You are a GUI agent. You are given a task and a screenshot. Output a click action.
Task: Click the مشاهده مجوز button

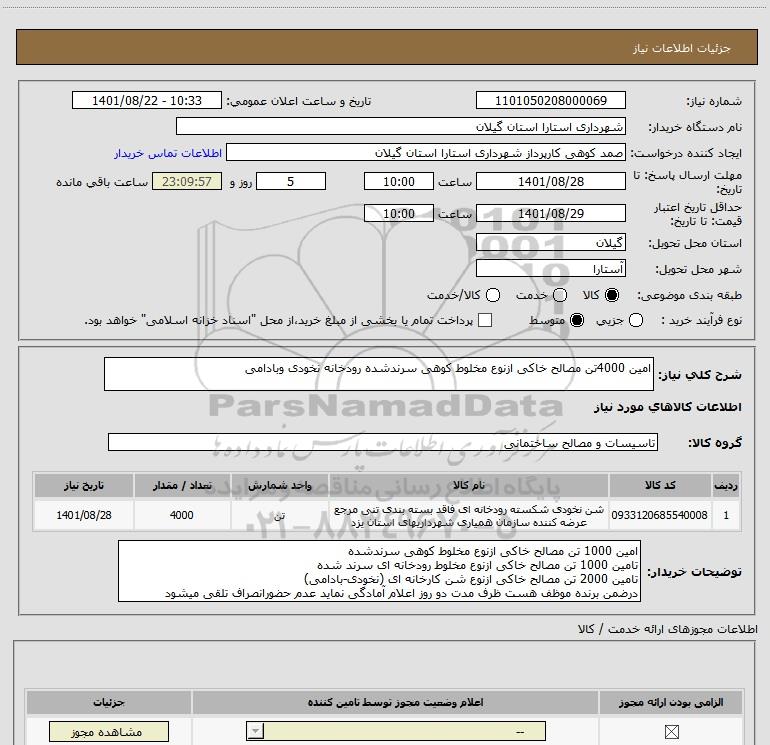pos(109,732)
